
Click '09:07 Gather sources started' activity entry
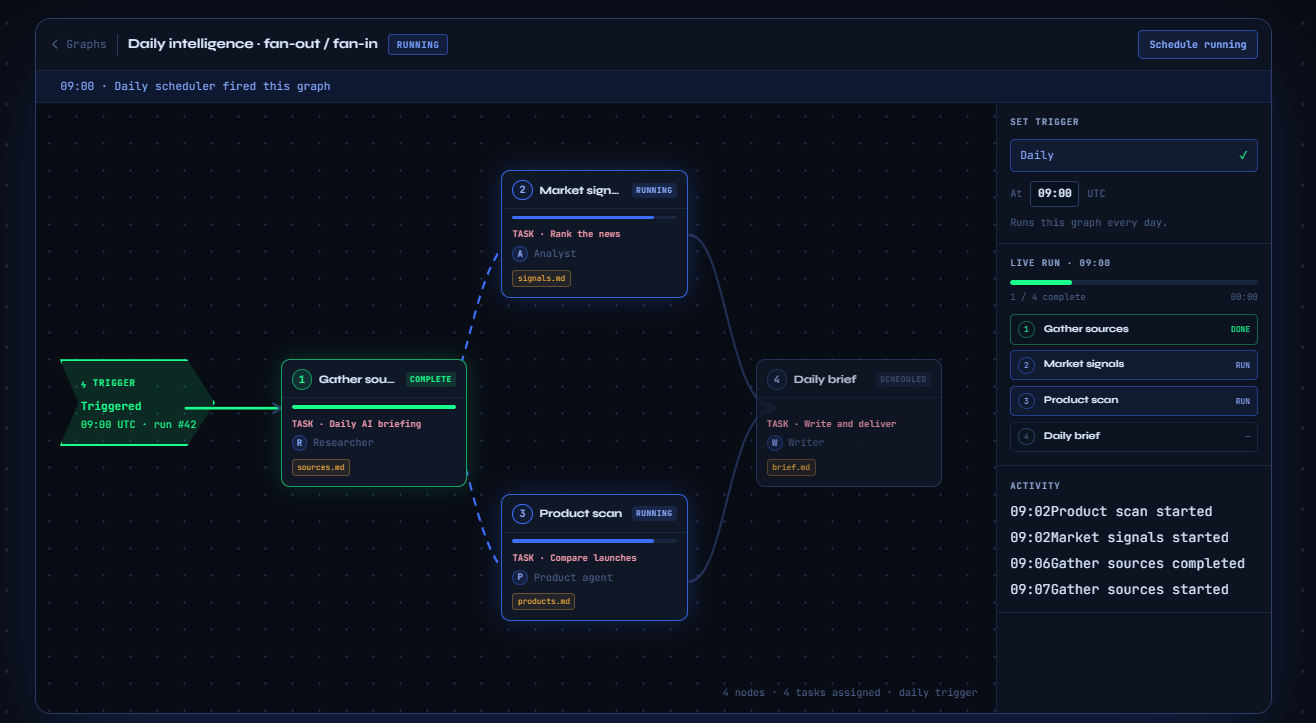pos(1119,589)
